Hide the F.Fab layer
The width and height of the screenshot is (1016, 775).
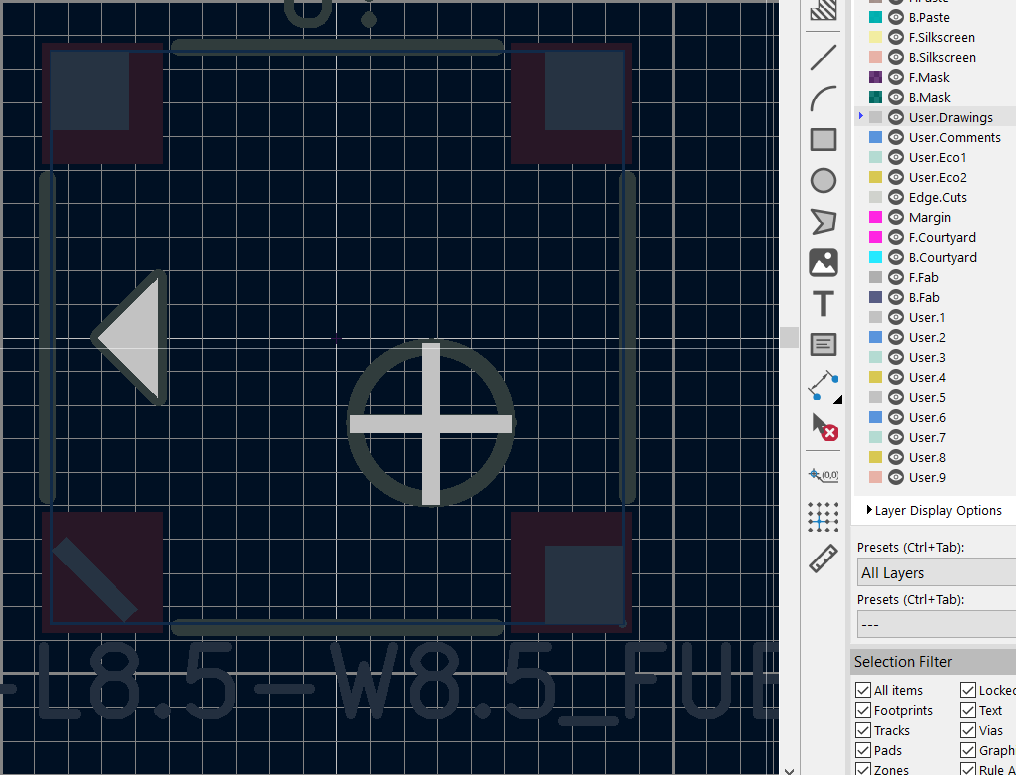pyautogui.click(x=895, y=277)
